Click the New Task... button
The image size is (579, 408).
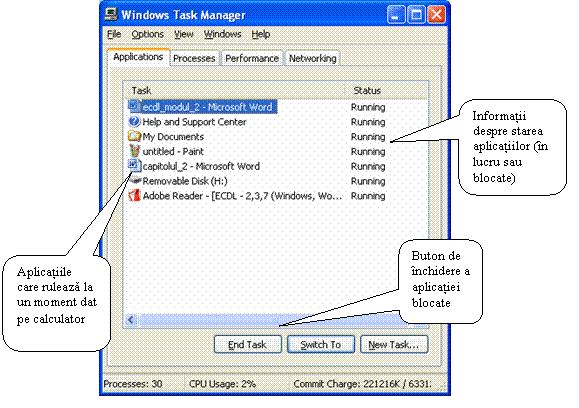(394, 344)
